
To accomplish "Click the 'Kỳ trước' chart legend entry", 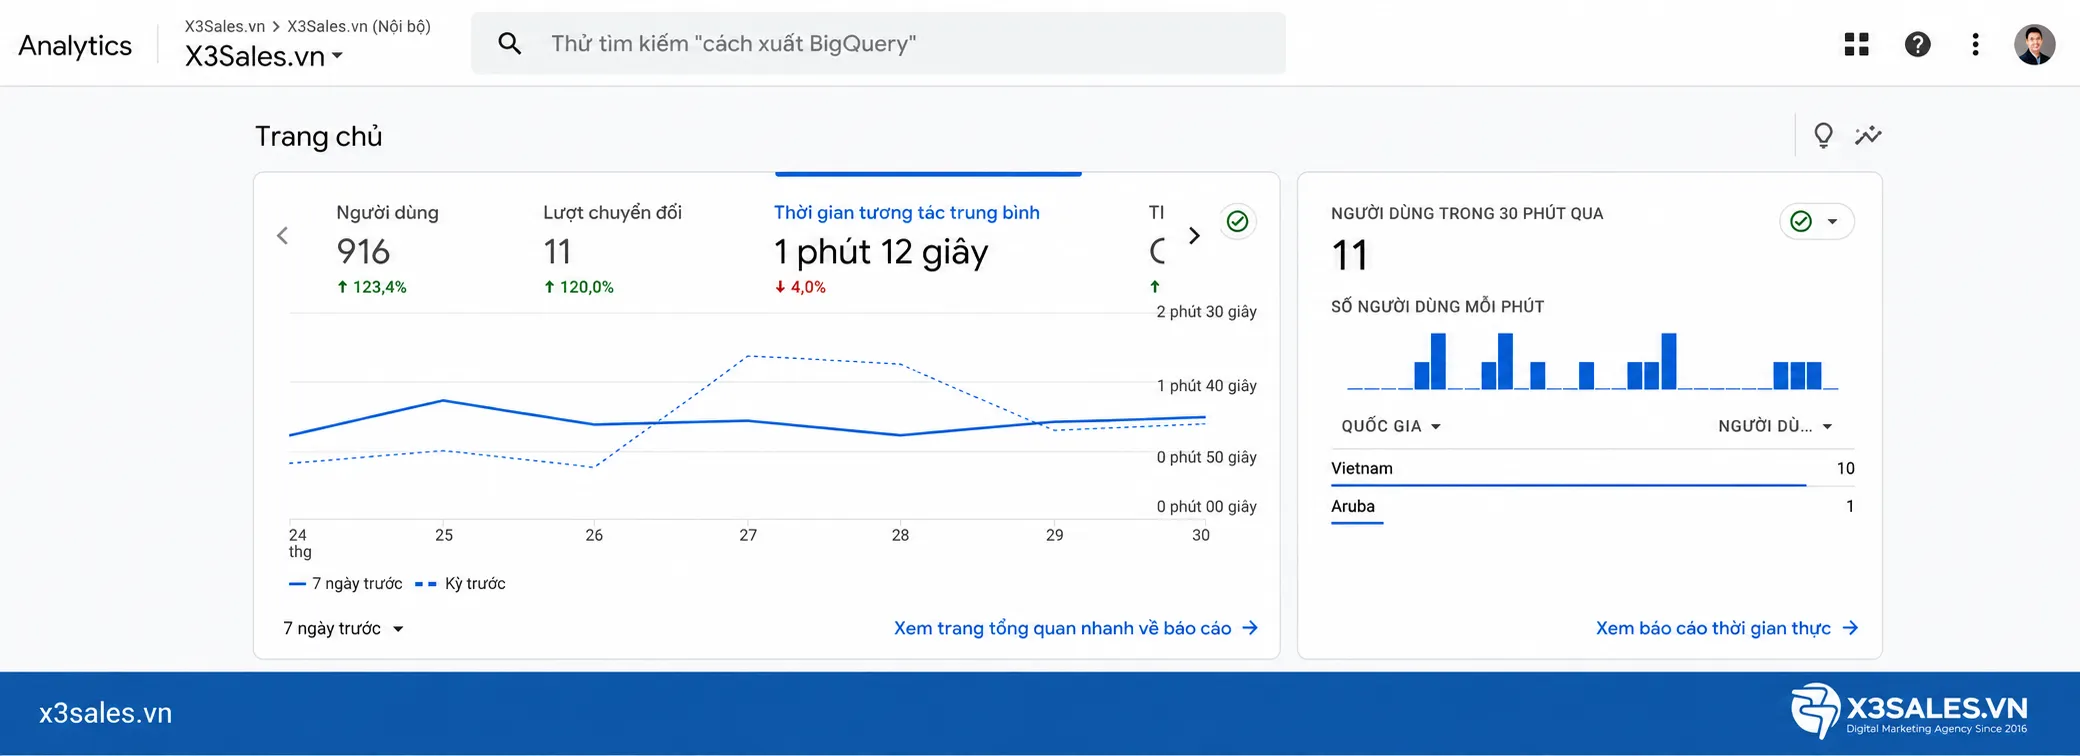I will click(x=461, y=583).
